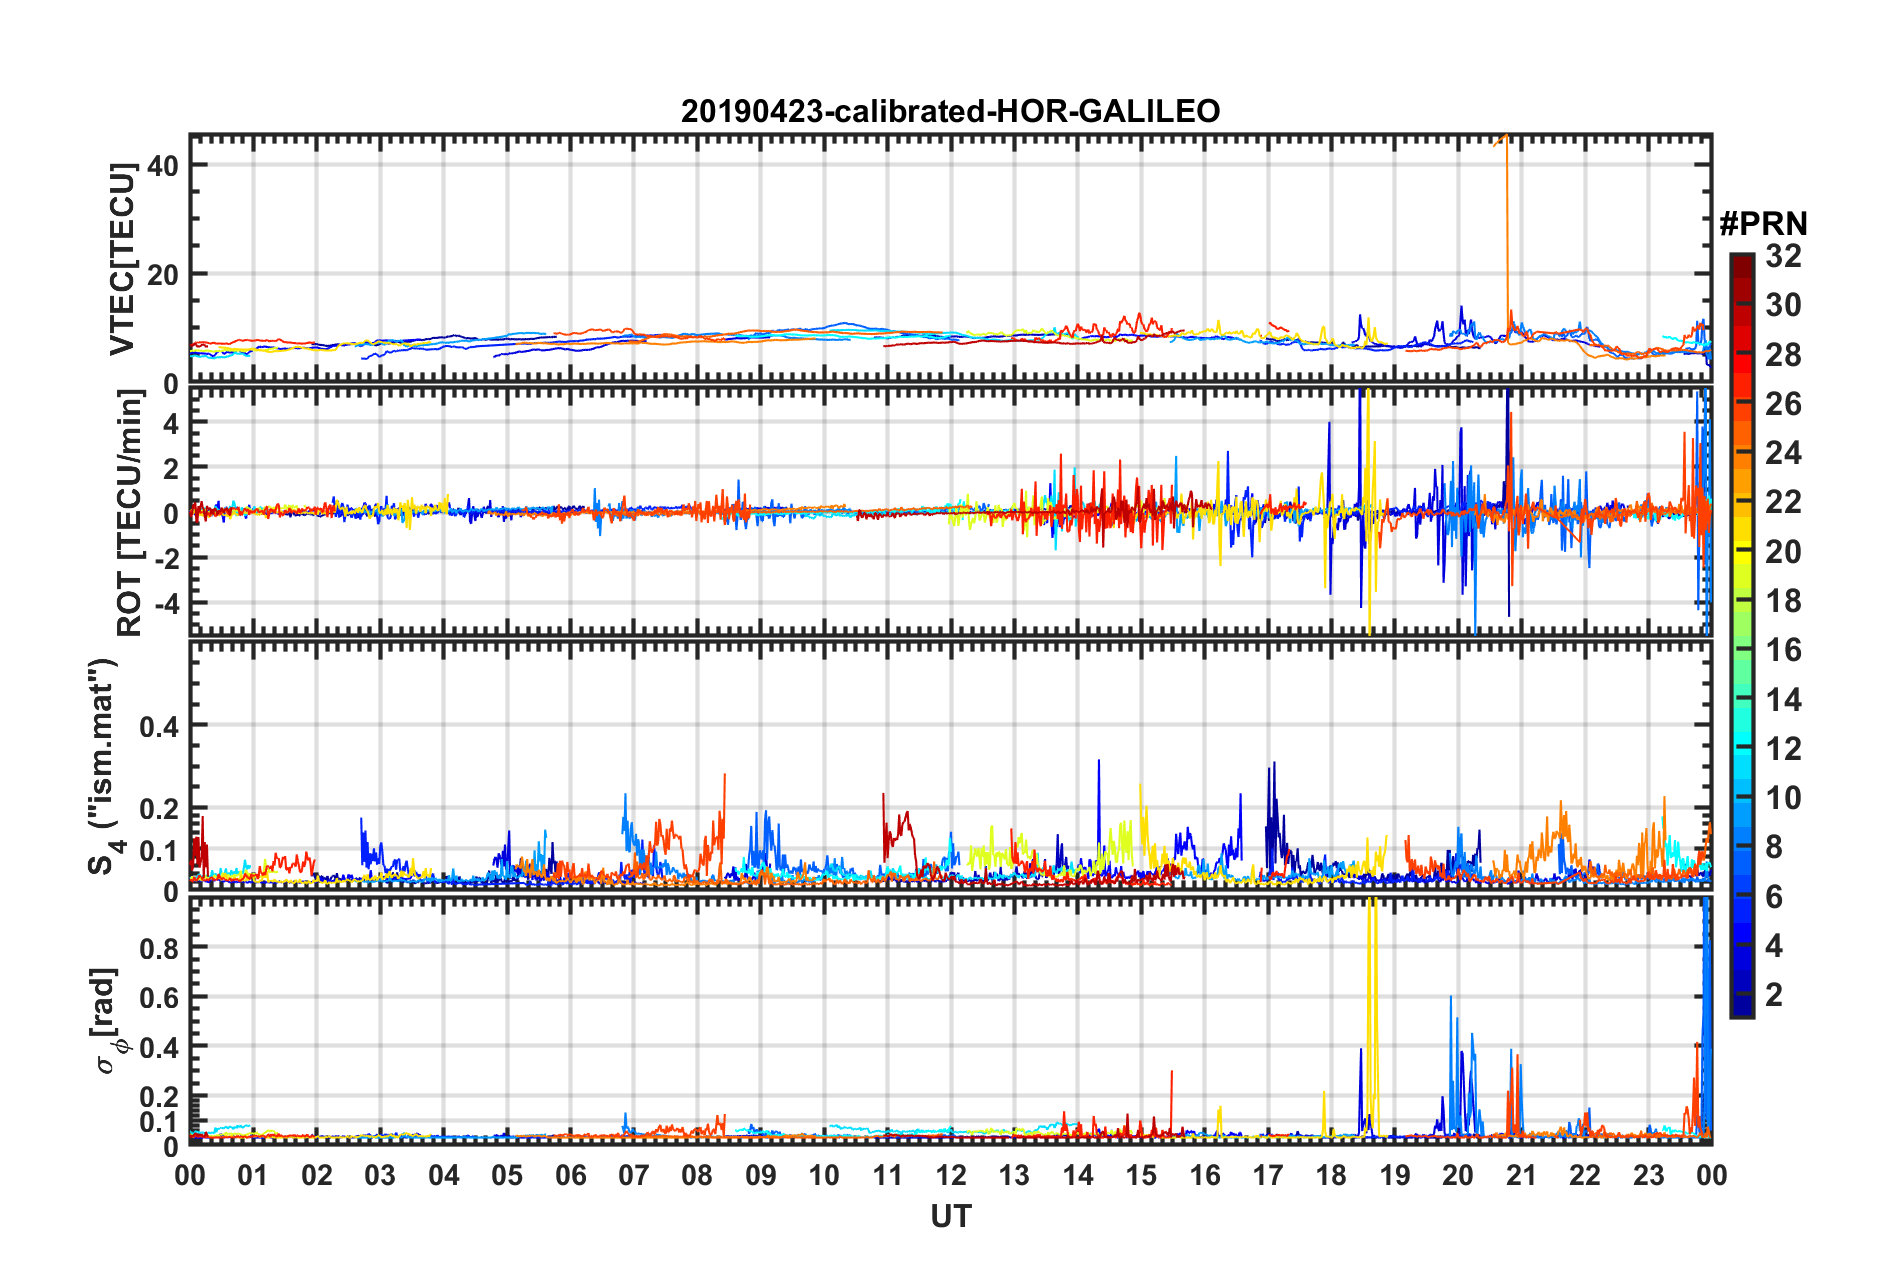
Task: Click UT axis hour label 05
Action: 507,1176
